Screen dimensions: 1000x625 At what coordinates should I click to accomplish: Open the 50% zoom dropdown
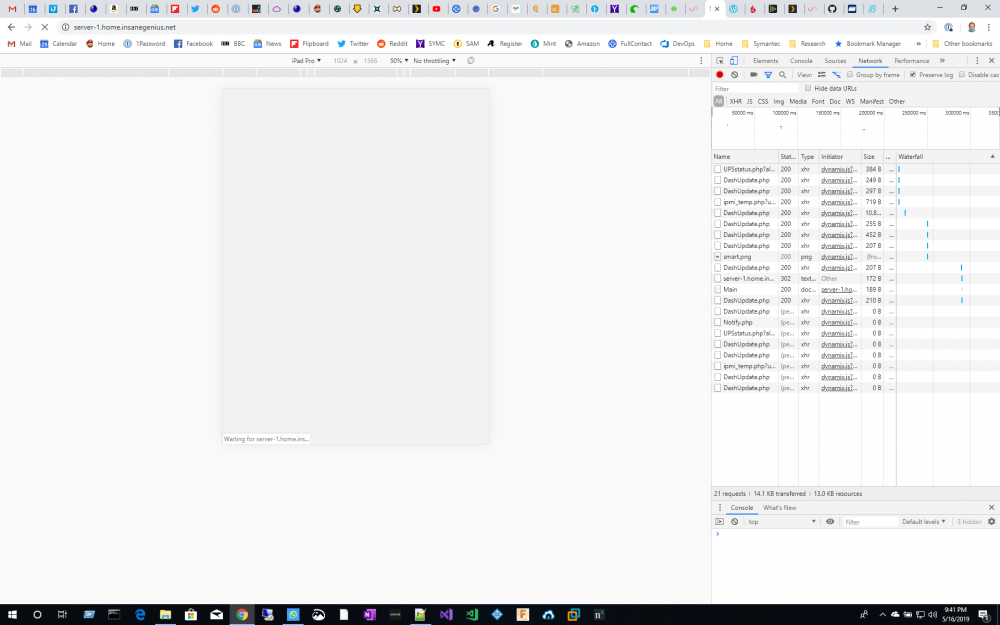tap(399, 61)
